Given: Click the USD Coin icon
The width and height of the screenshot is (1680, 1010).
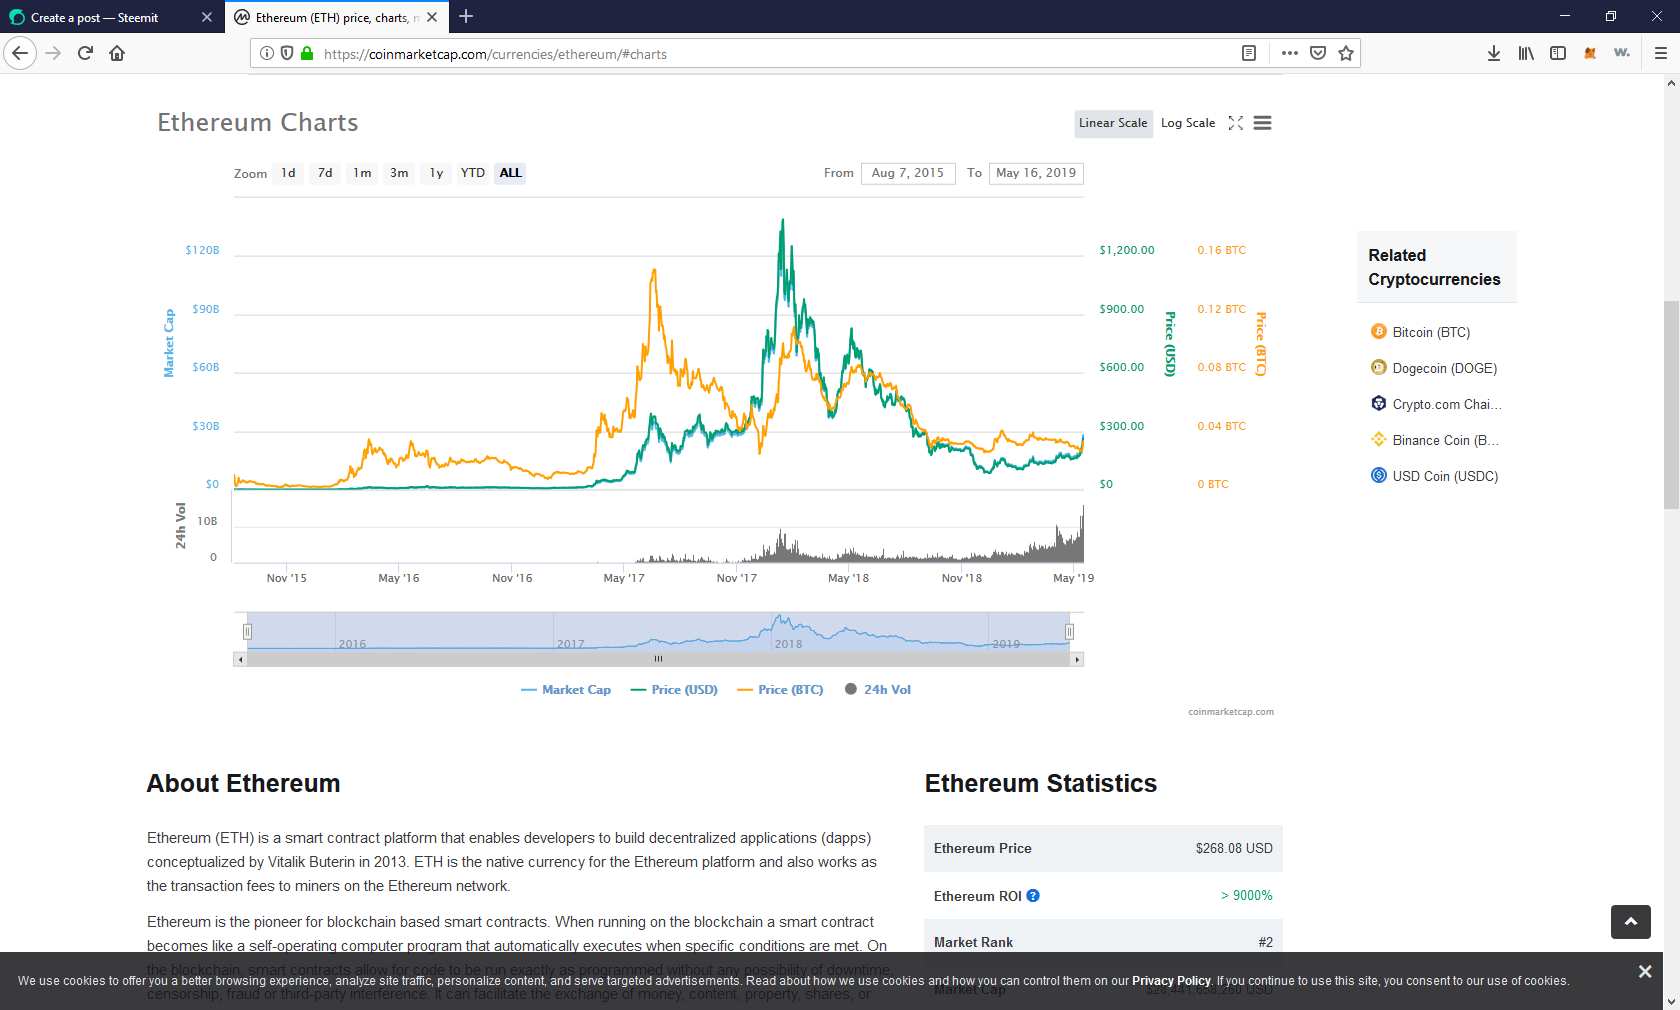Looking at the screenshot, I should pyautogui.click(x=1379, y=476).
